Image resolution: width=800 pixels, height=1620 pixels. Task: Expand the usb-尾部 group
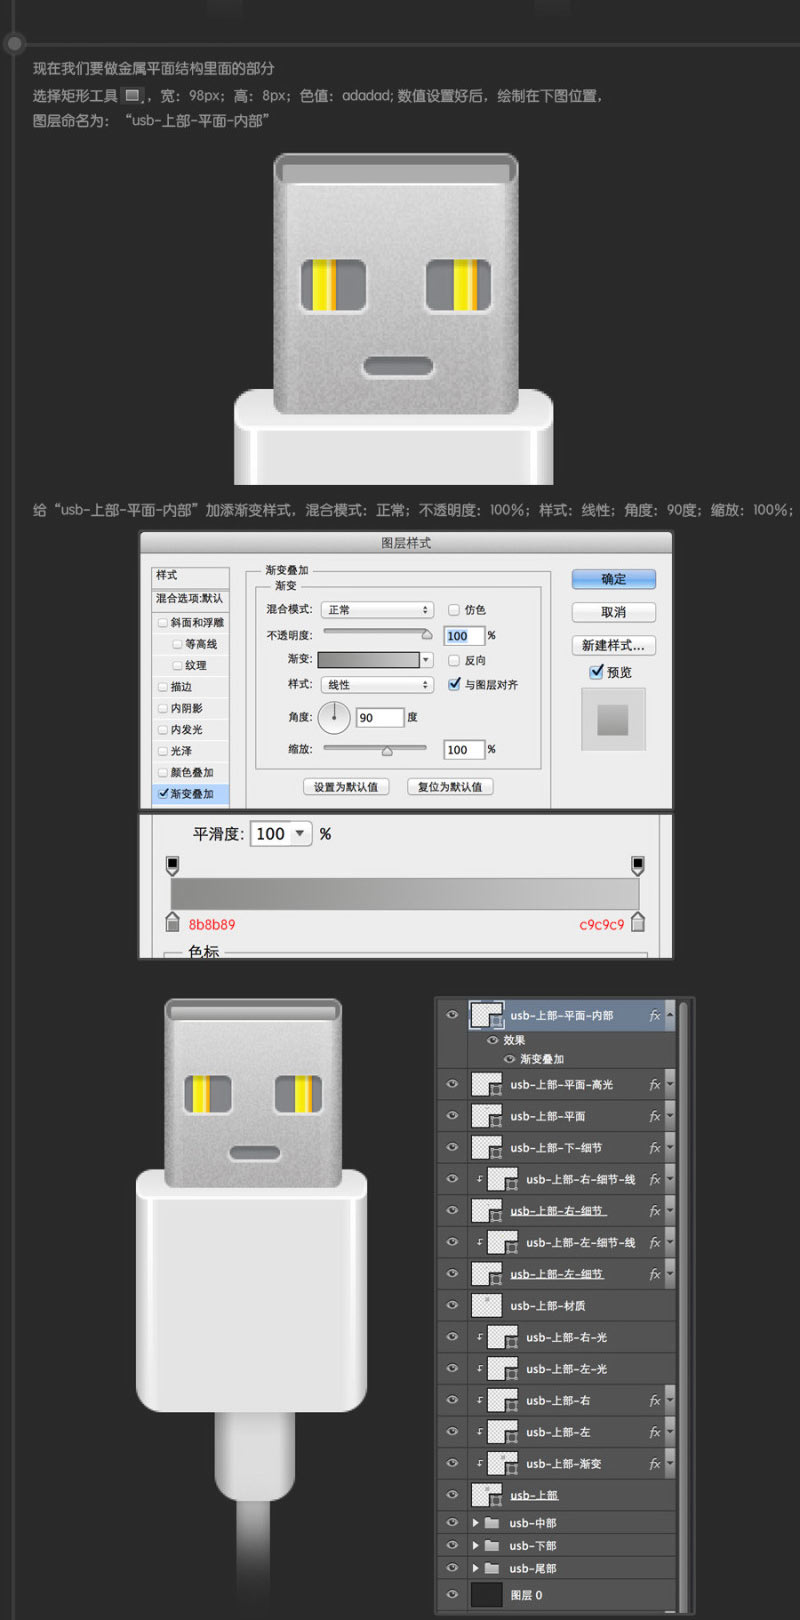pyautogui.click(x=475, y=1569)
